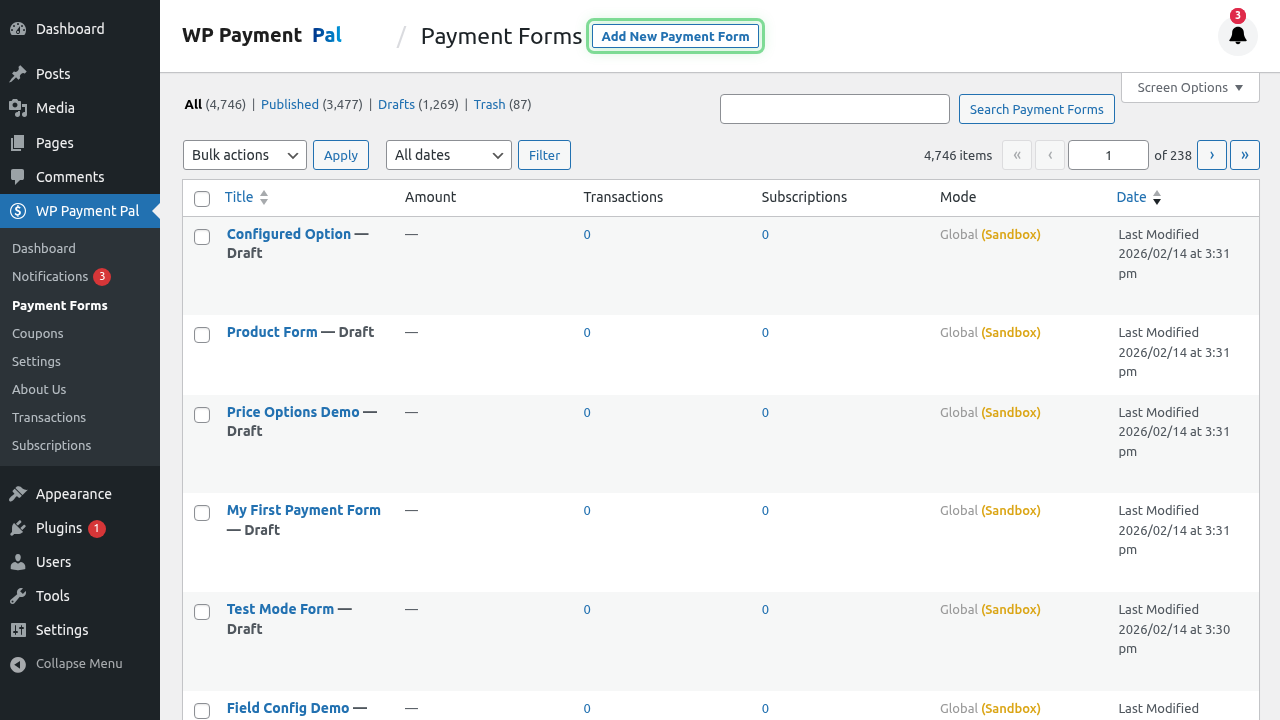The height and width of the screenshot is (720, 1280).
Task: Click the Collapse Menu arrow icon
Action: pyautogui.click(x=16, y=663)
